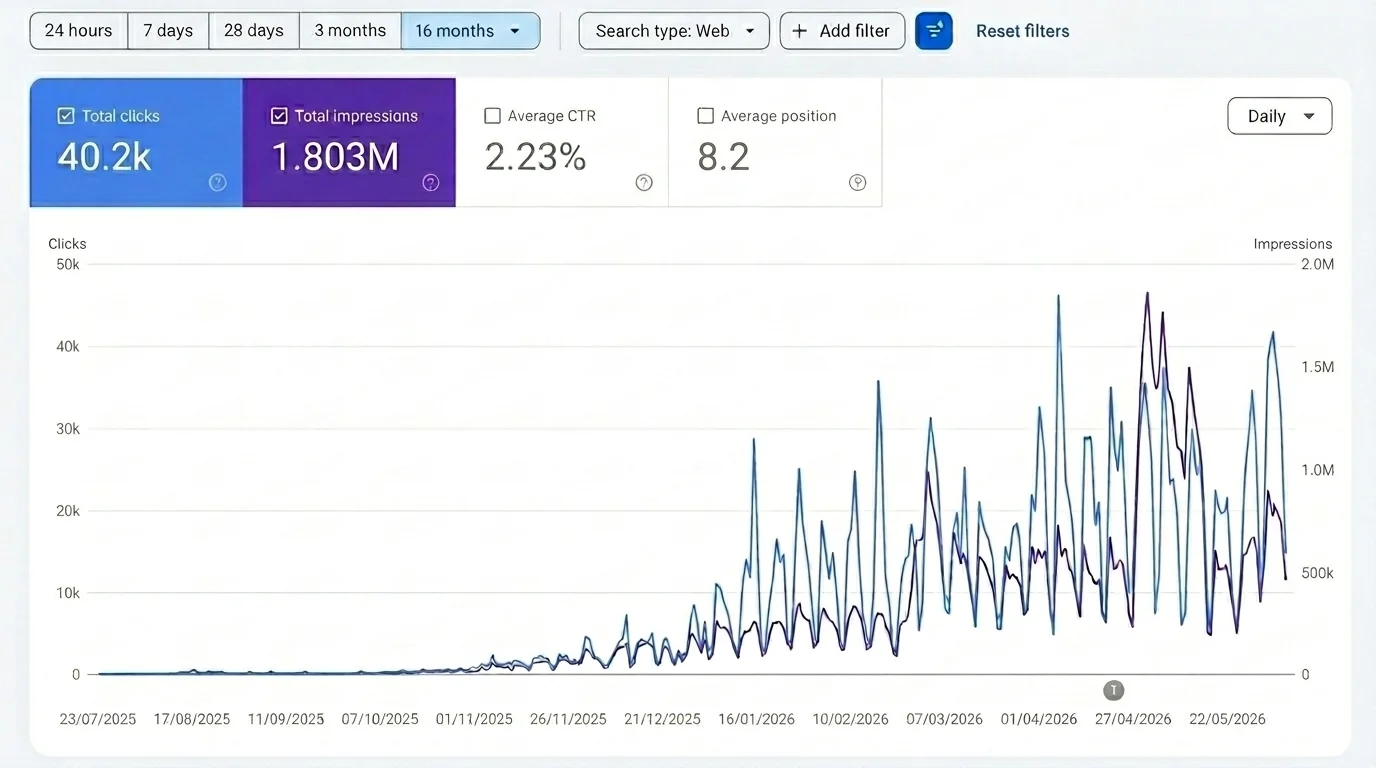Screen dimensions: 1376x768
Task: Click the 16/01/2026 date label
Action: [x=757, y=719]
